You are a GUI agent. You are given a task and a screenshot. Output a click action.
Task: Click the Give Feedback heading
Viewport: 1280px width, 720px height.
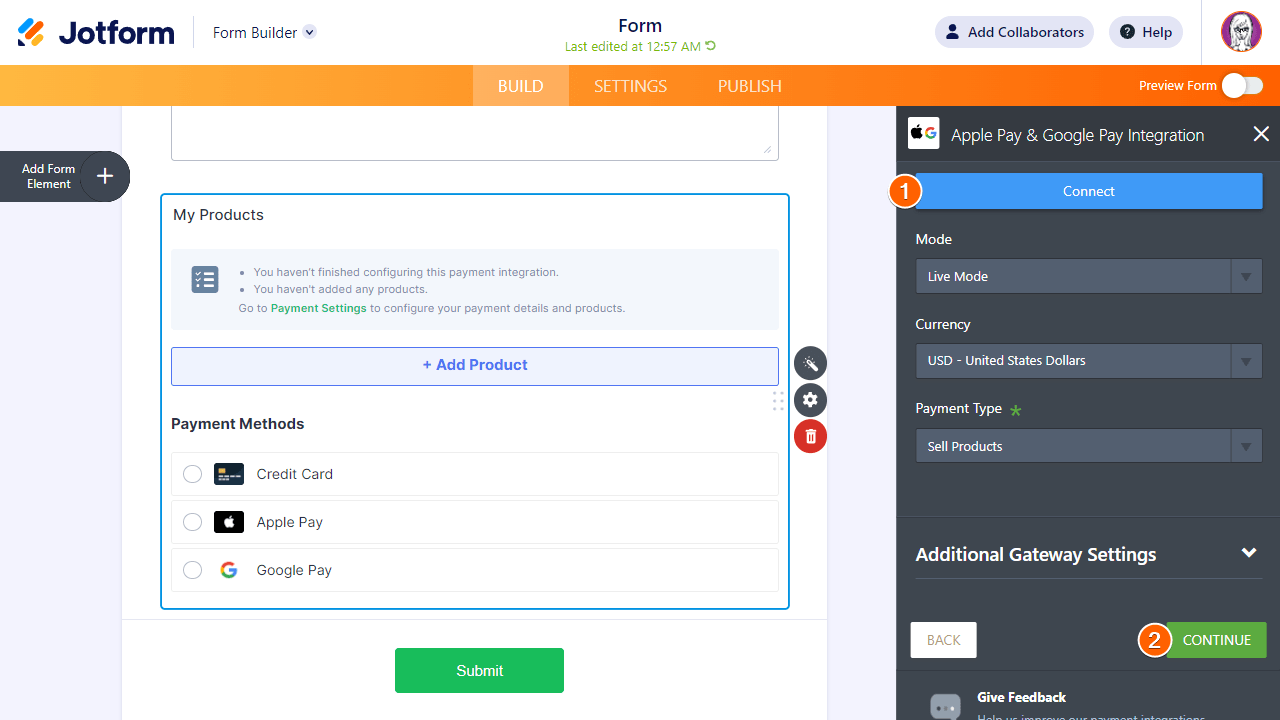click(x=1022, y=697)
